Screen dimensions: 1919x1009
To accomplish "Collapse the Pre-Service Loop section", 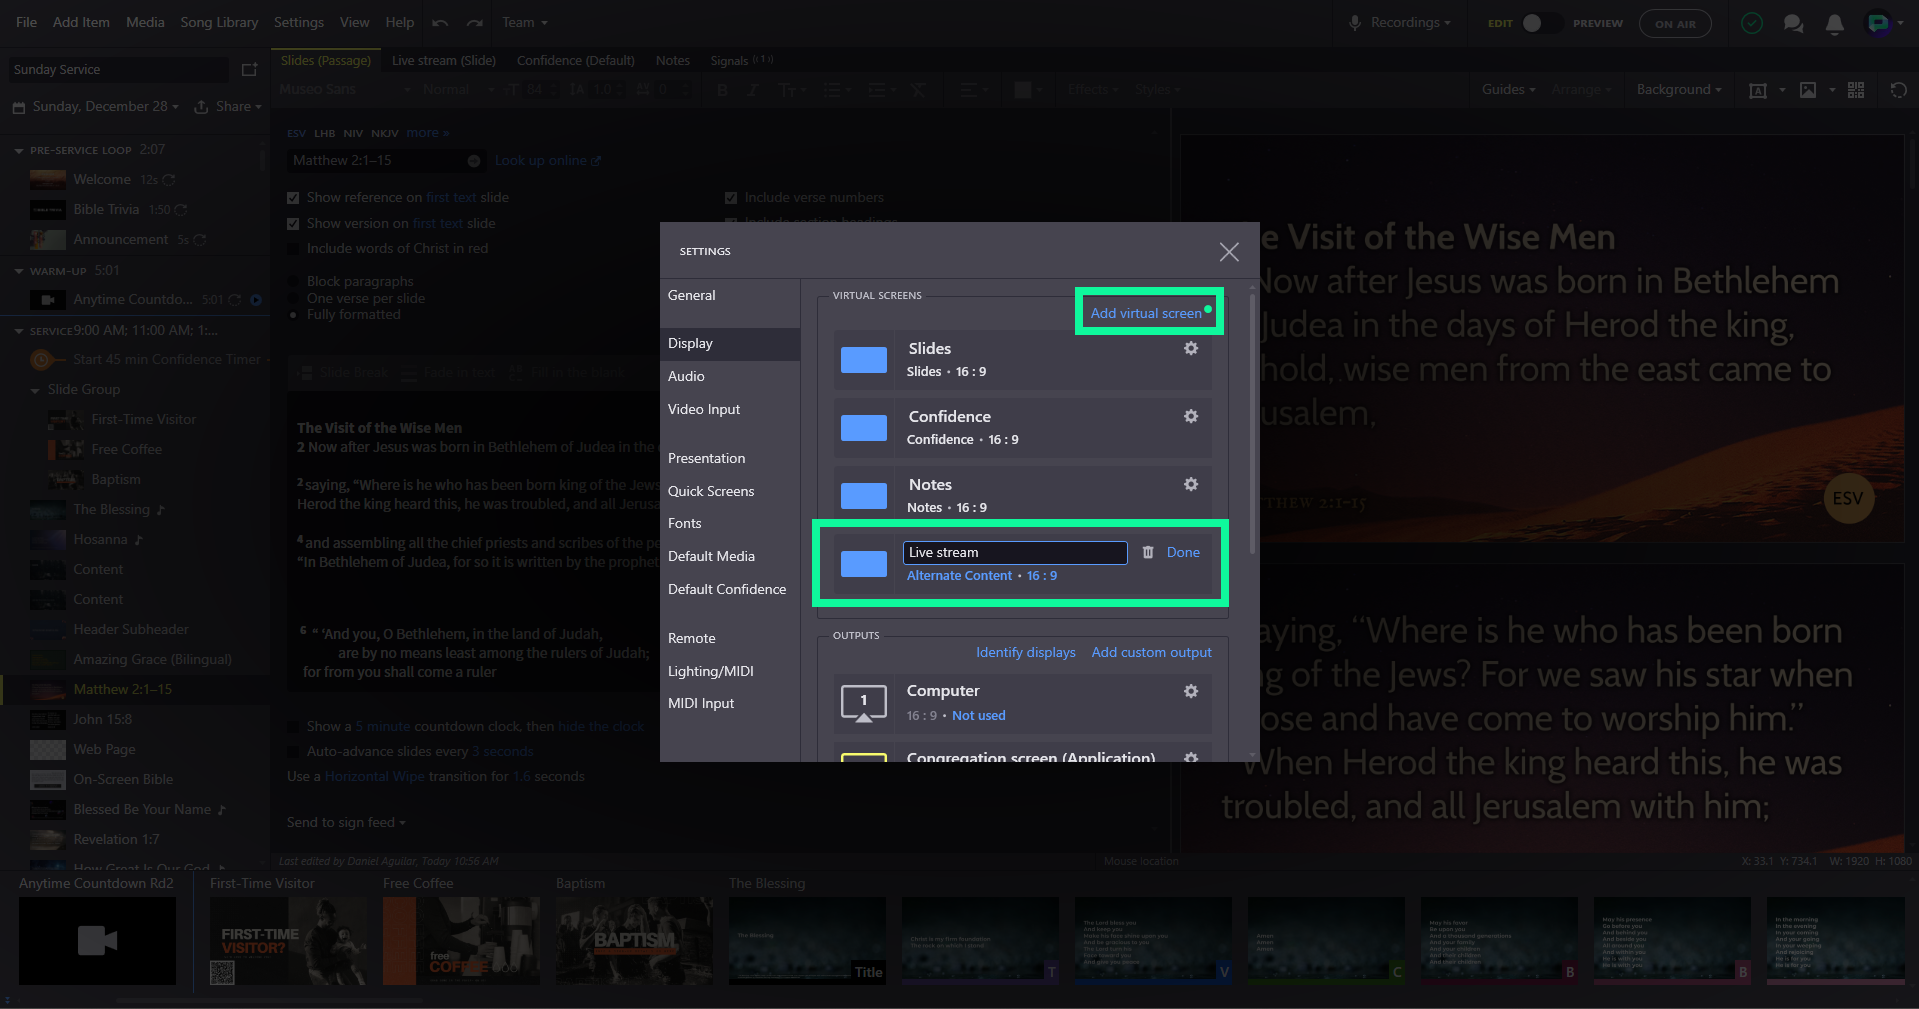I will tap(19, 150).
